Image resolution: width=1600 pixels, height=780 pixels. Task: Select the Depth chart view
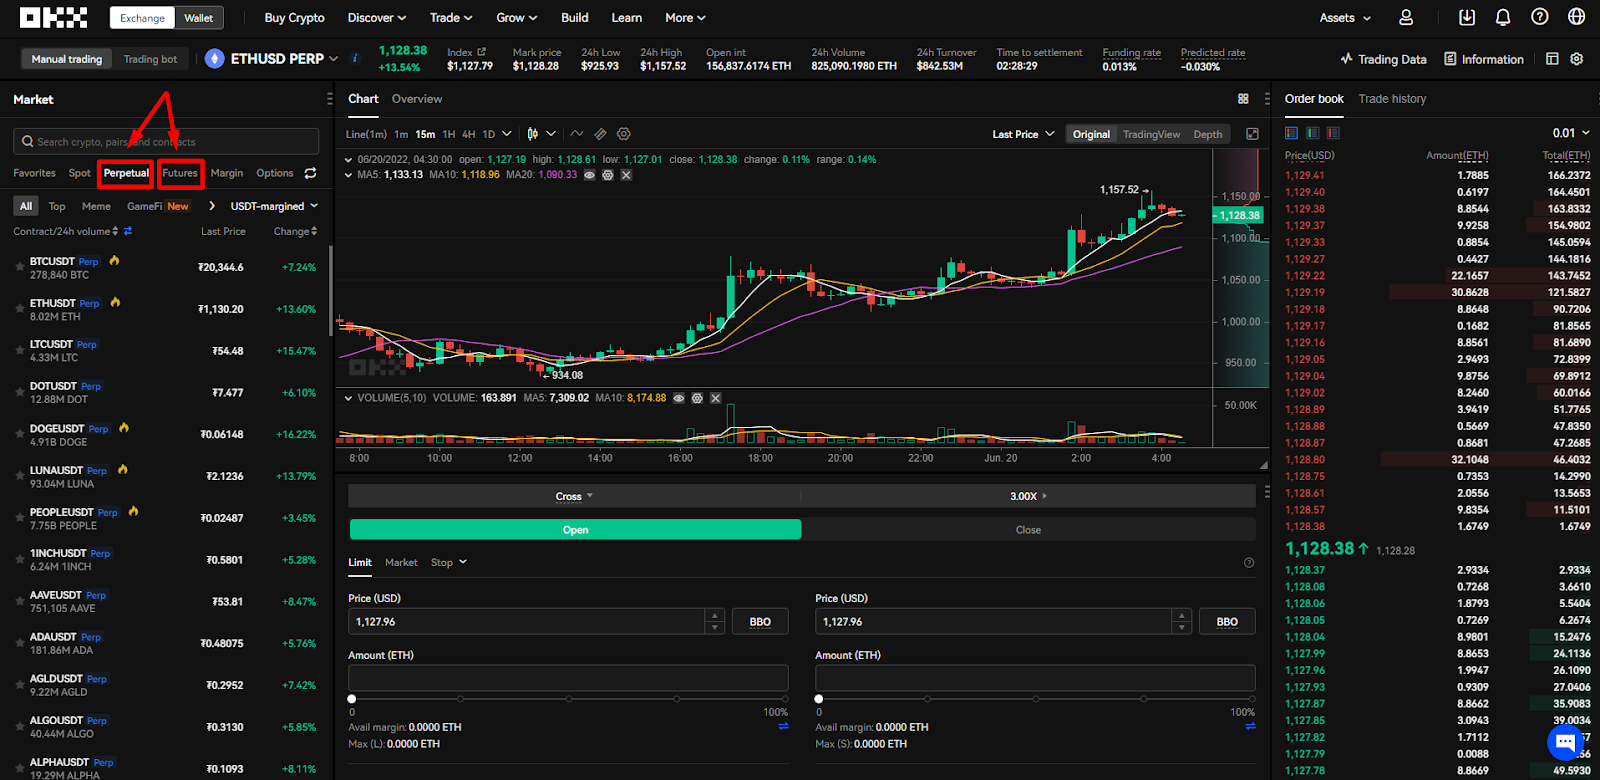click(1208, 134)
